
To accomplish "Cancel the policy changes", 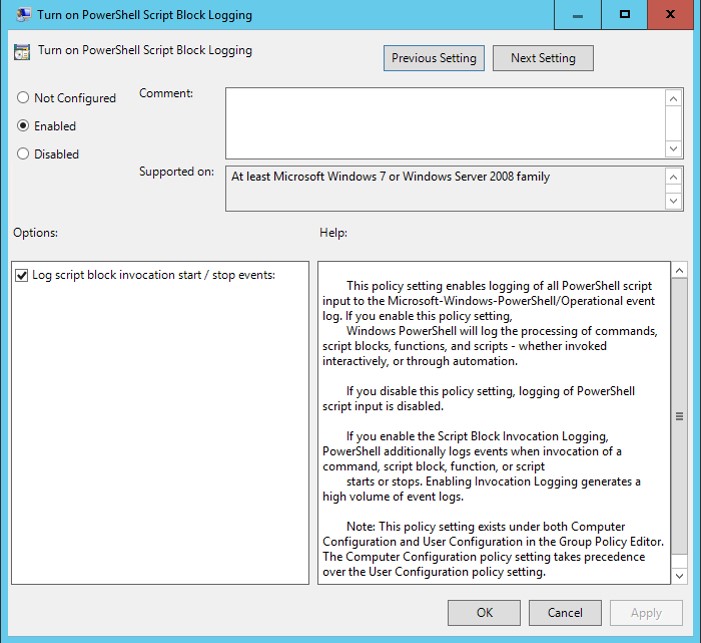I will 565,613.
